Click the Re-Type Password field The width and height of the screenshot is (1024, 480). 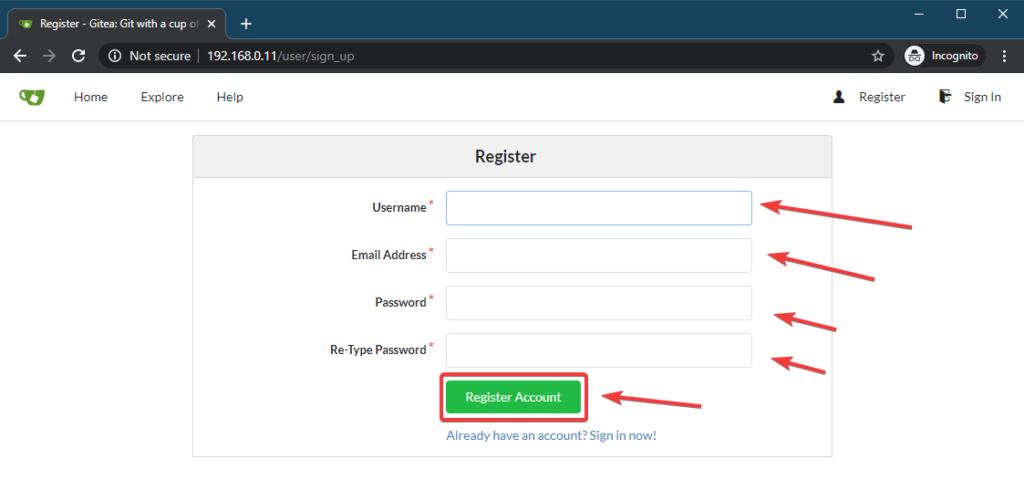tap(598, 350)
